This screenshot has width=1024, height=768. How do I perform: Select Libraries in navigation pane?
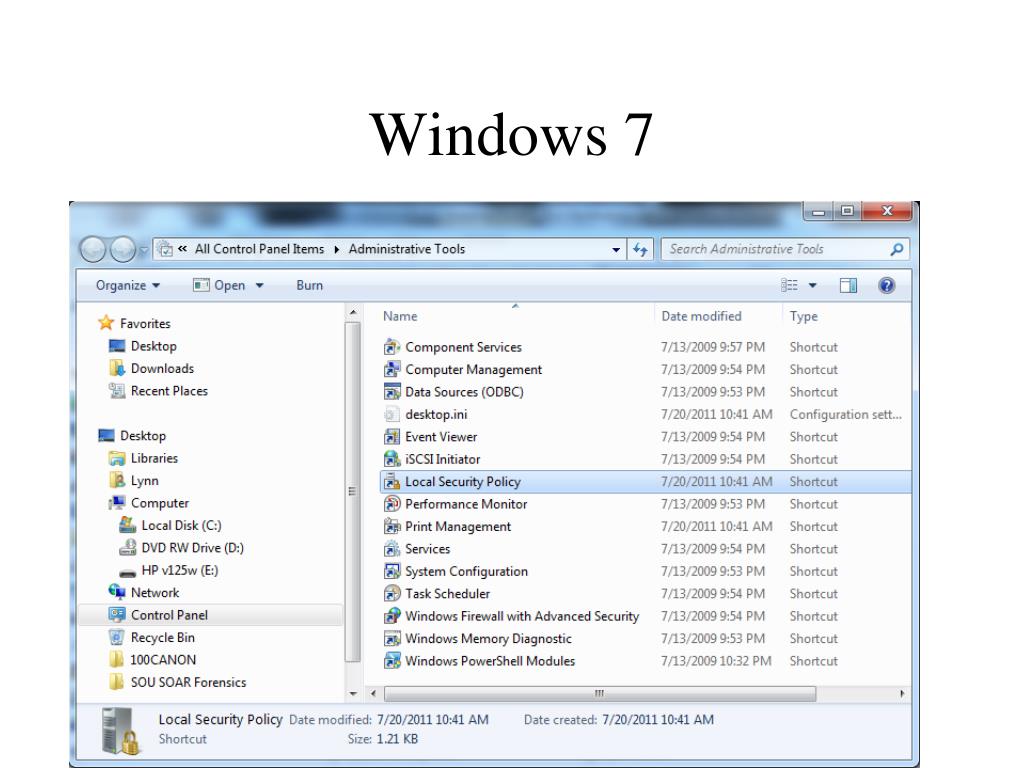point(154,458)
